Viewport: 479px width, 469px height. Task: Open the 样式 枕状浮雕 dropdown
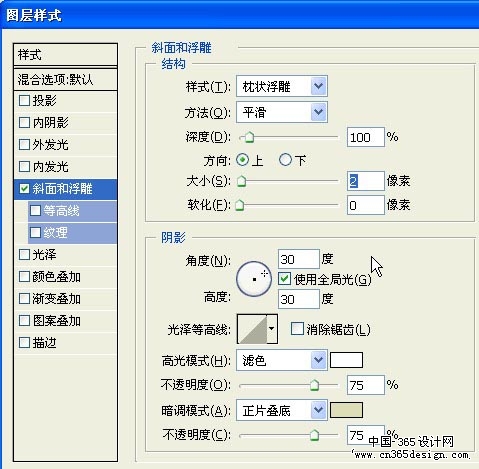click(x=282, y=86)
